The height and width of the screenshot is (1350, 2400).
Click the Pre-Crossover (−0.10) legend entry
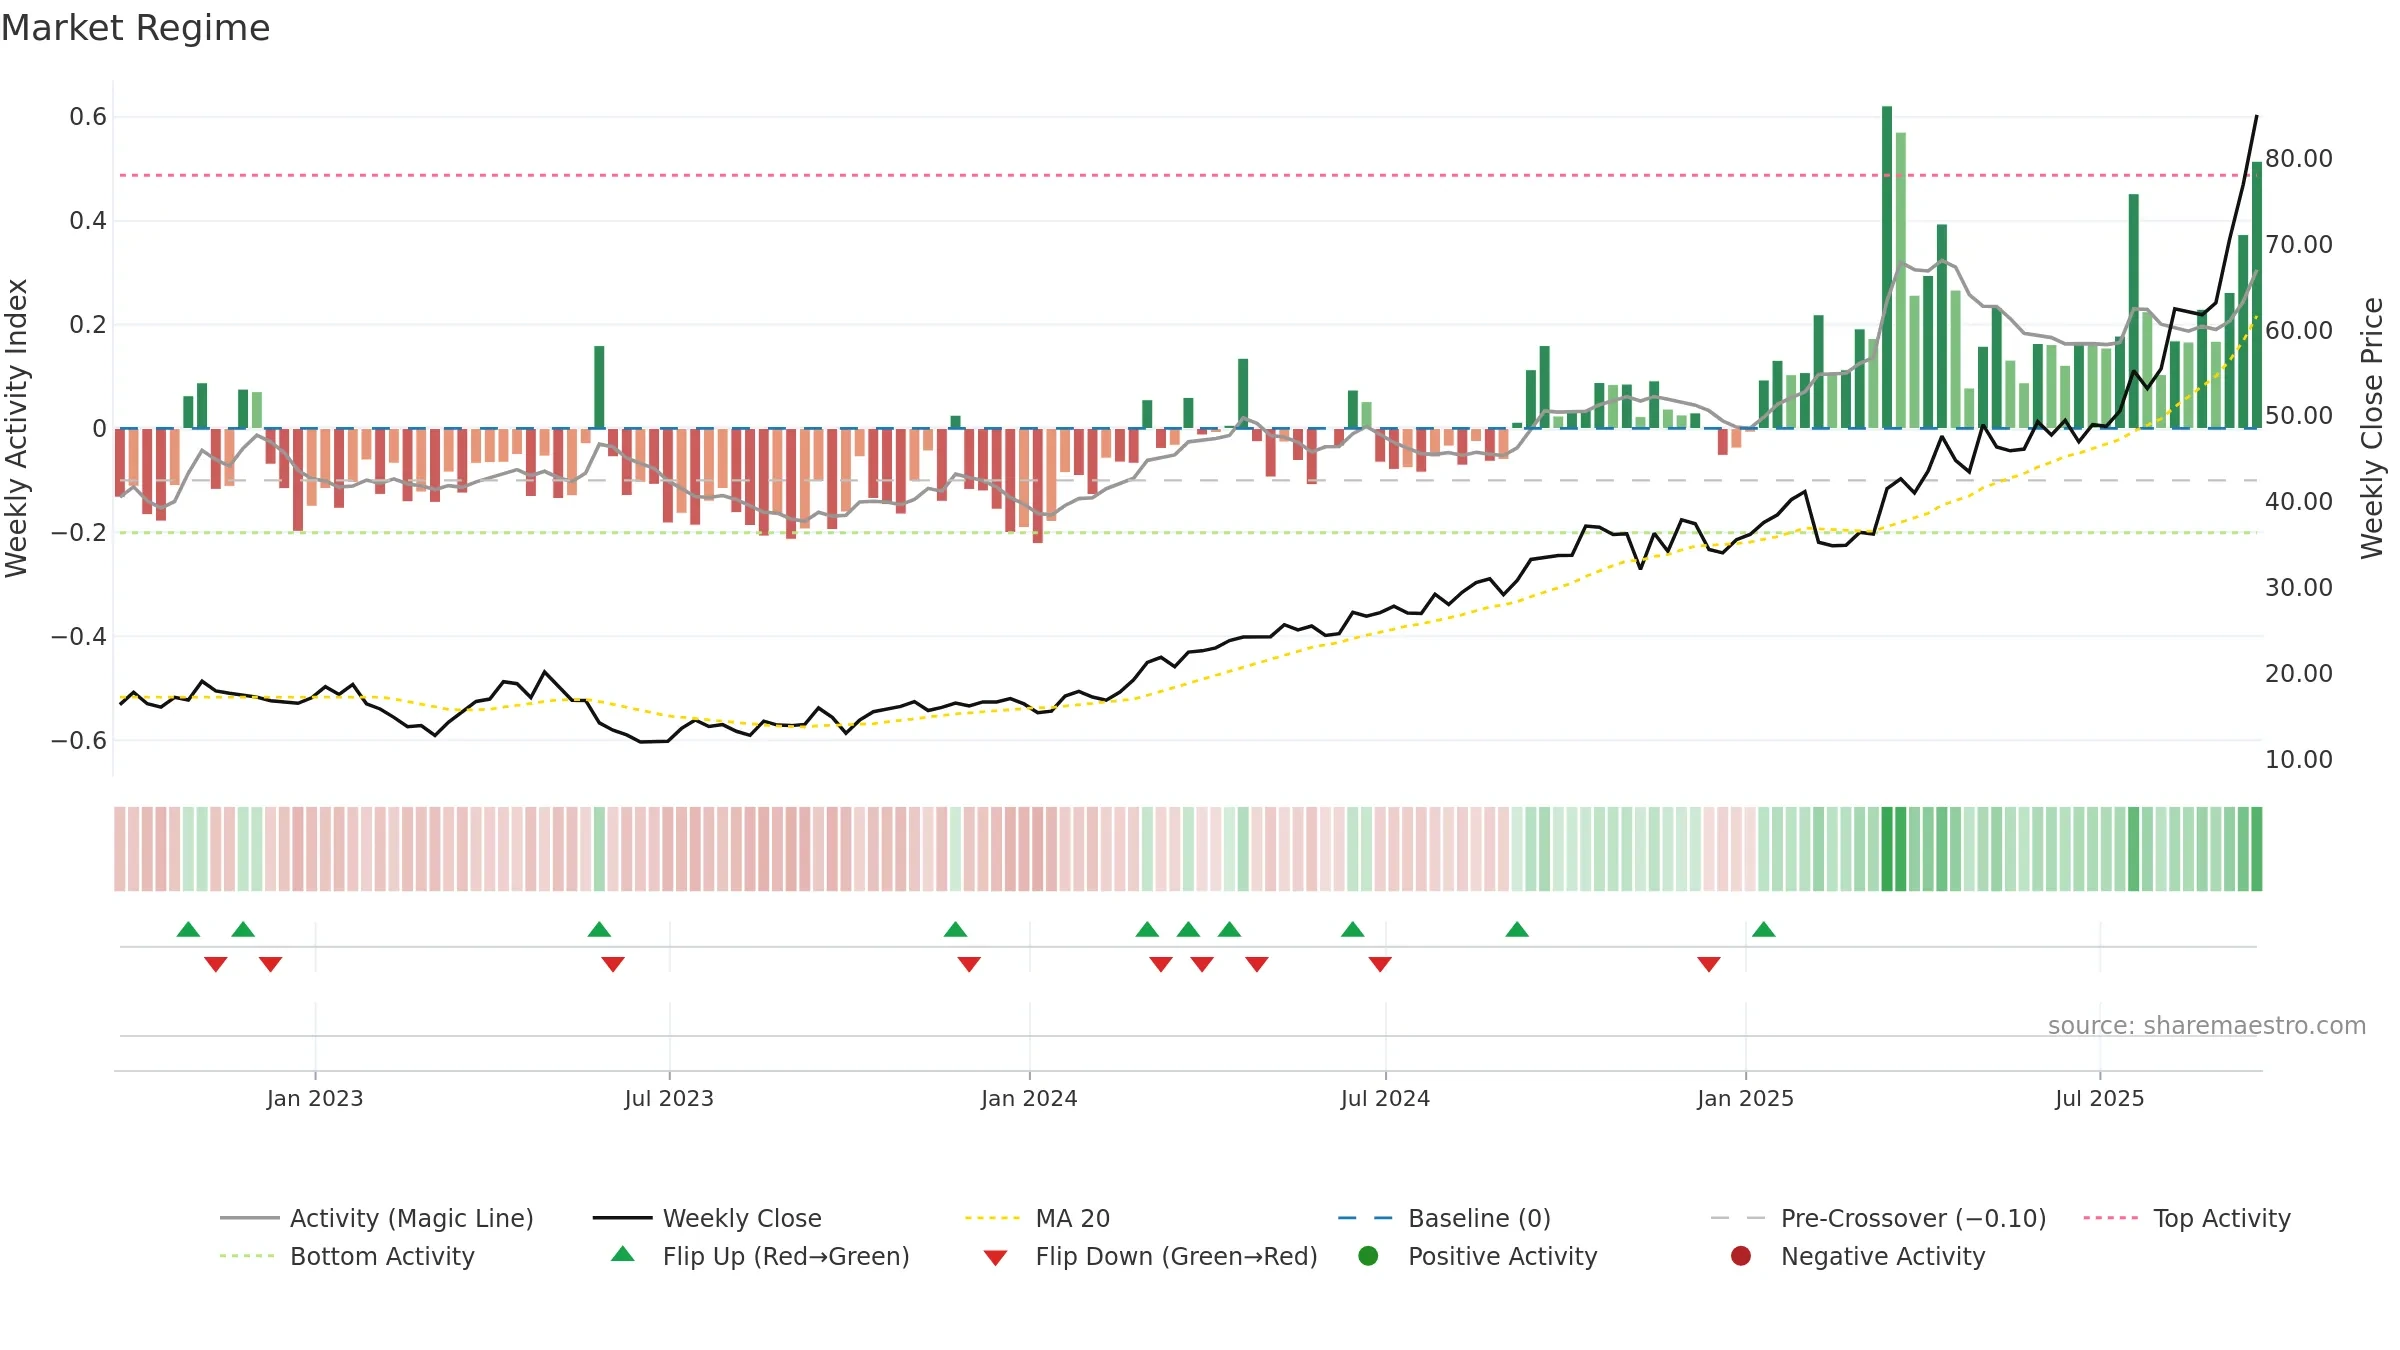click(x=1878, y=1218)
